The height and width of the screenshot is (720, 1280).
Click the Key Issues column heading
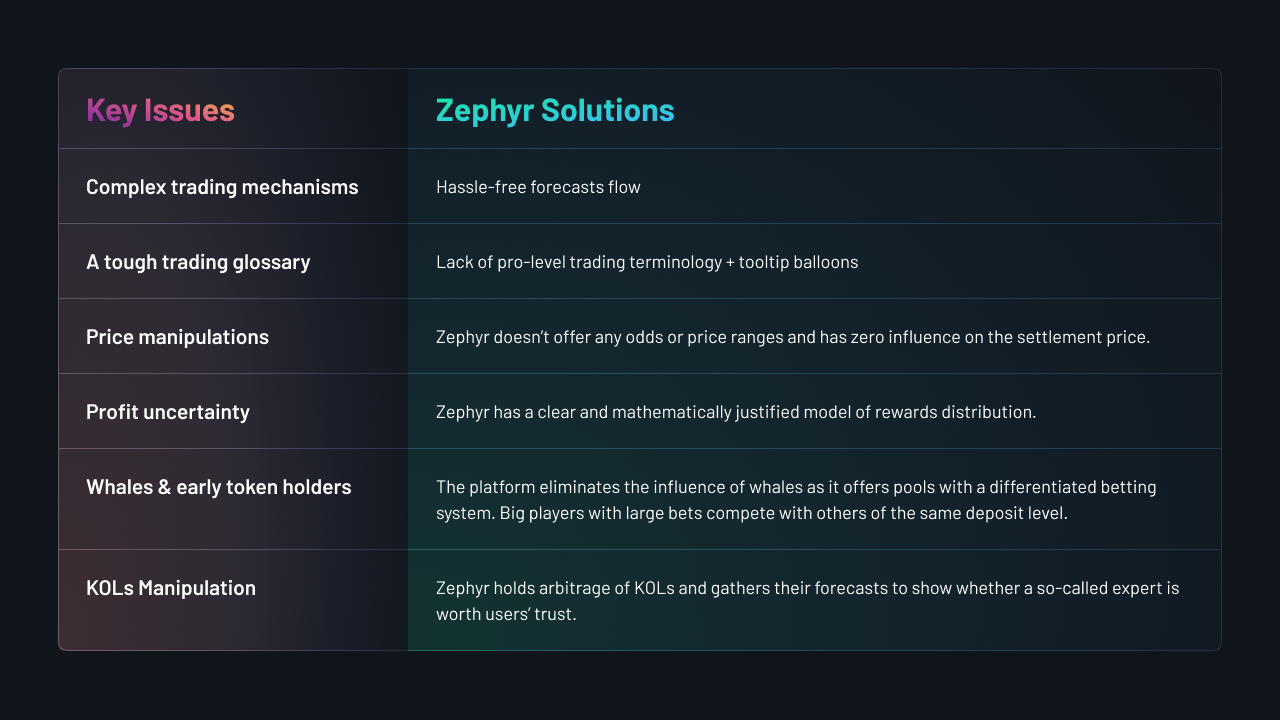coord(160,110)
